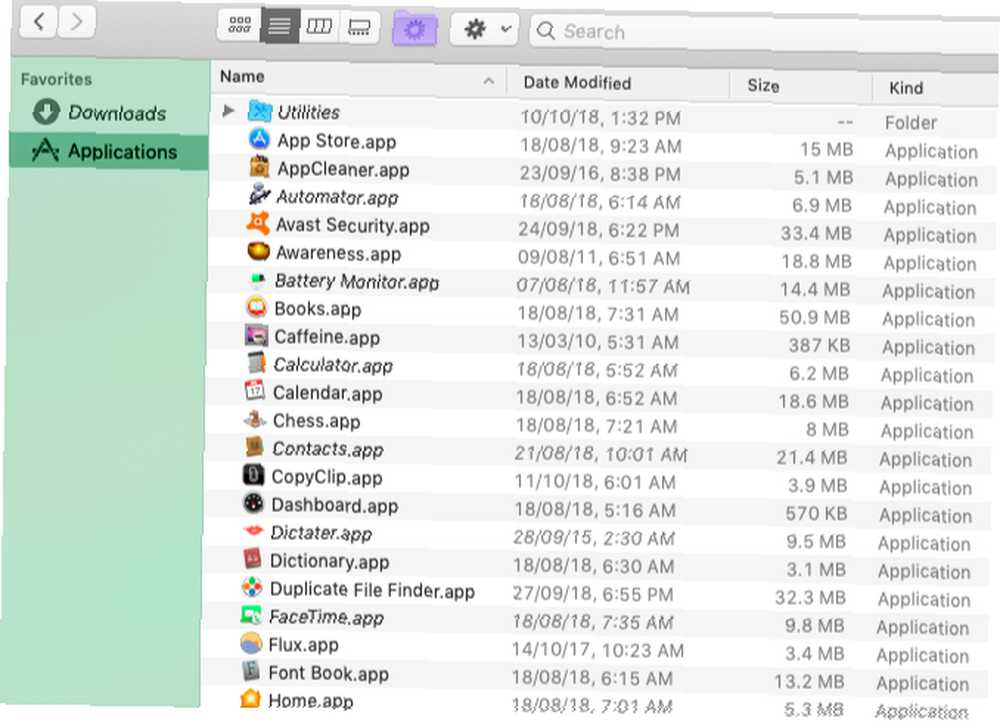Select the Utilities folder icon
Viewport: 1000px width, 724px height.
(x=260, y=111)
